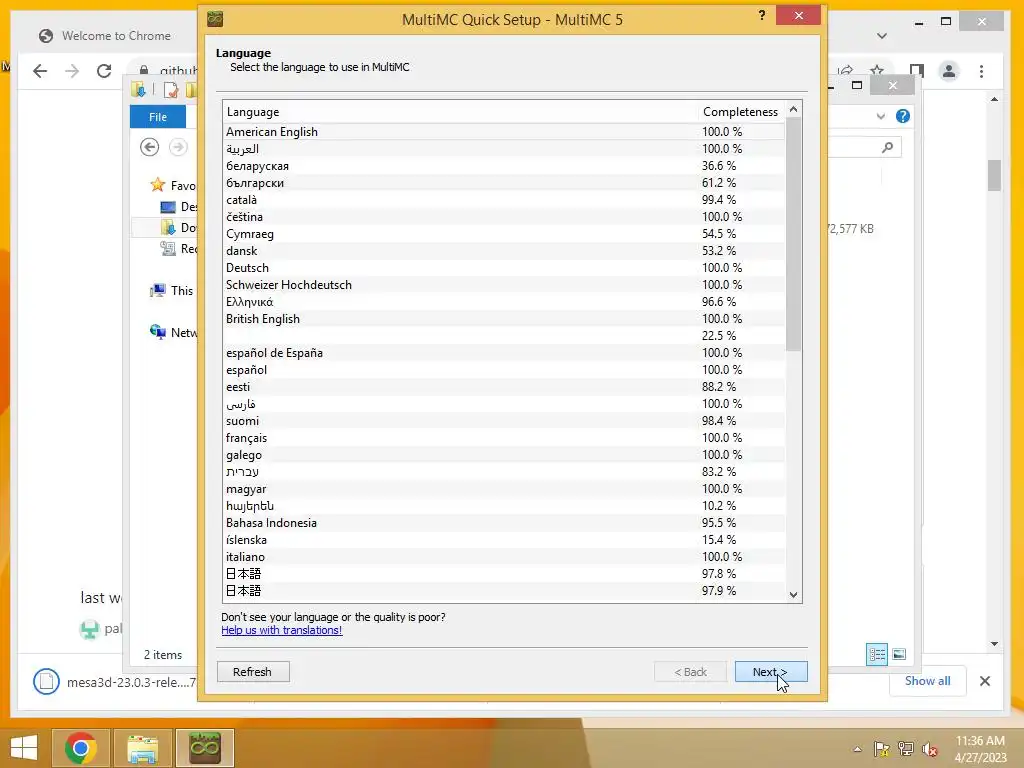Image resolution: width=1024 pixels, height=768 pixels.
Task: Click the Action Center flag tray icon
Action: coord(882,749)
